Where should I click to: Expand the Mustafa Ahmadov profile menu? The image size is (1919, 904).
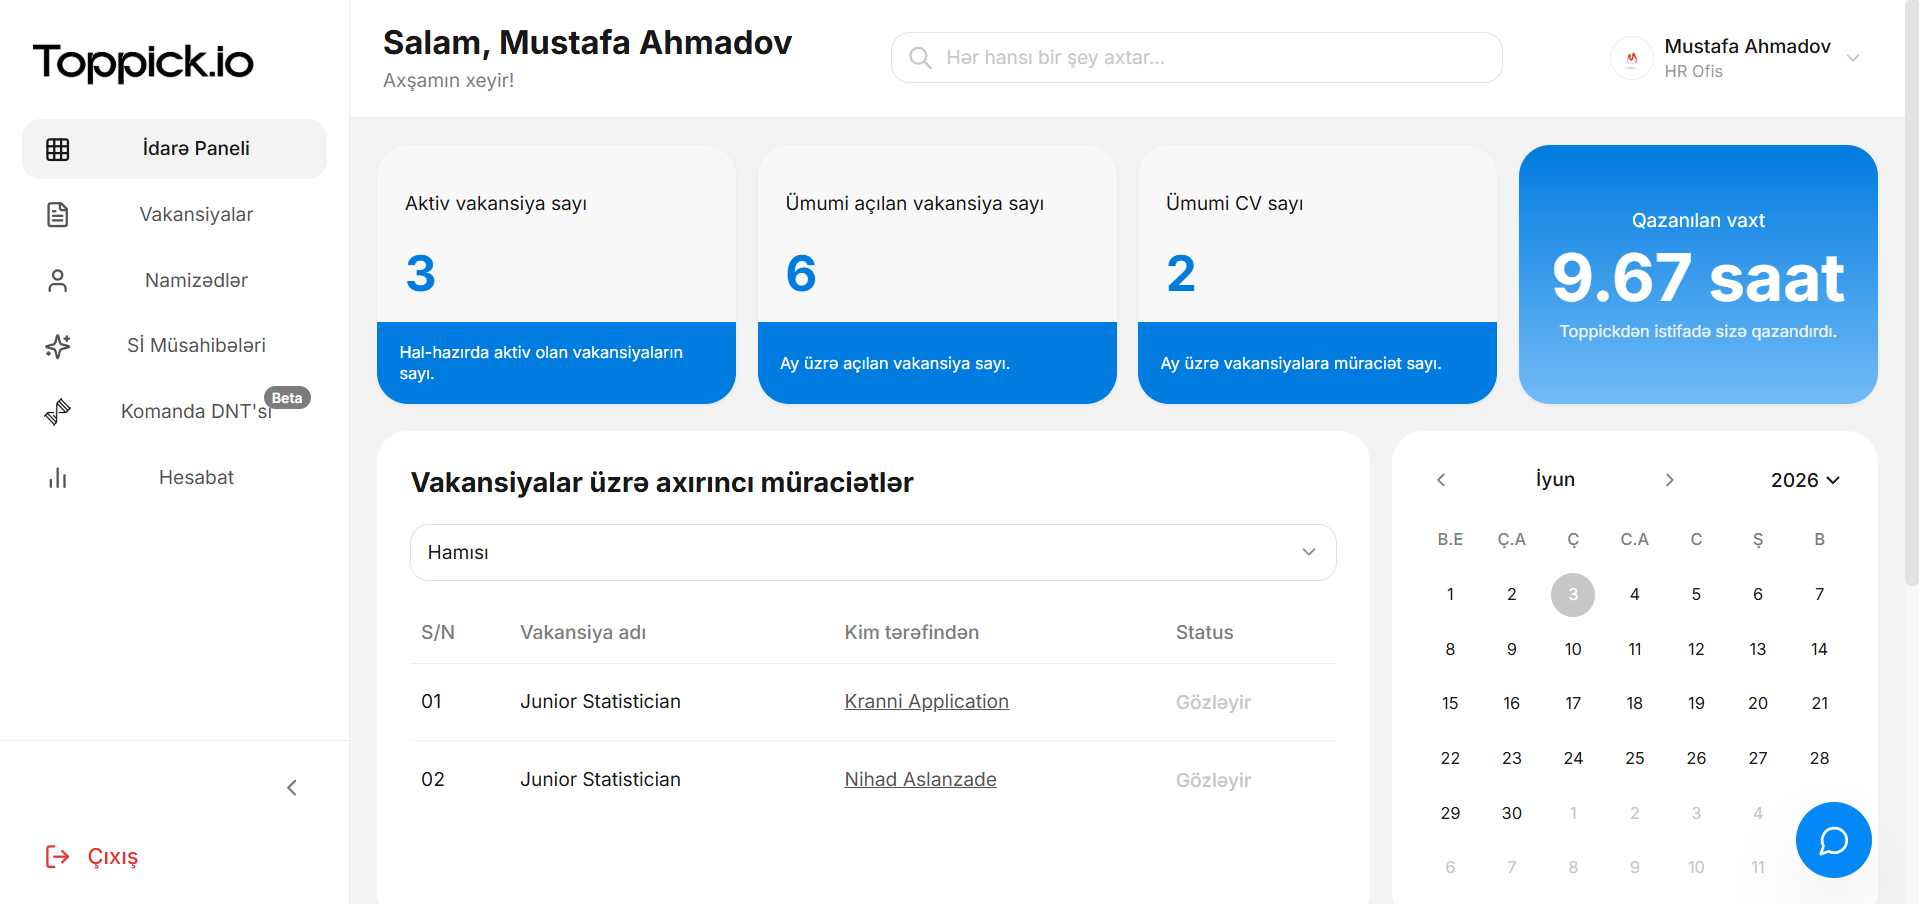pos(1853,58)
